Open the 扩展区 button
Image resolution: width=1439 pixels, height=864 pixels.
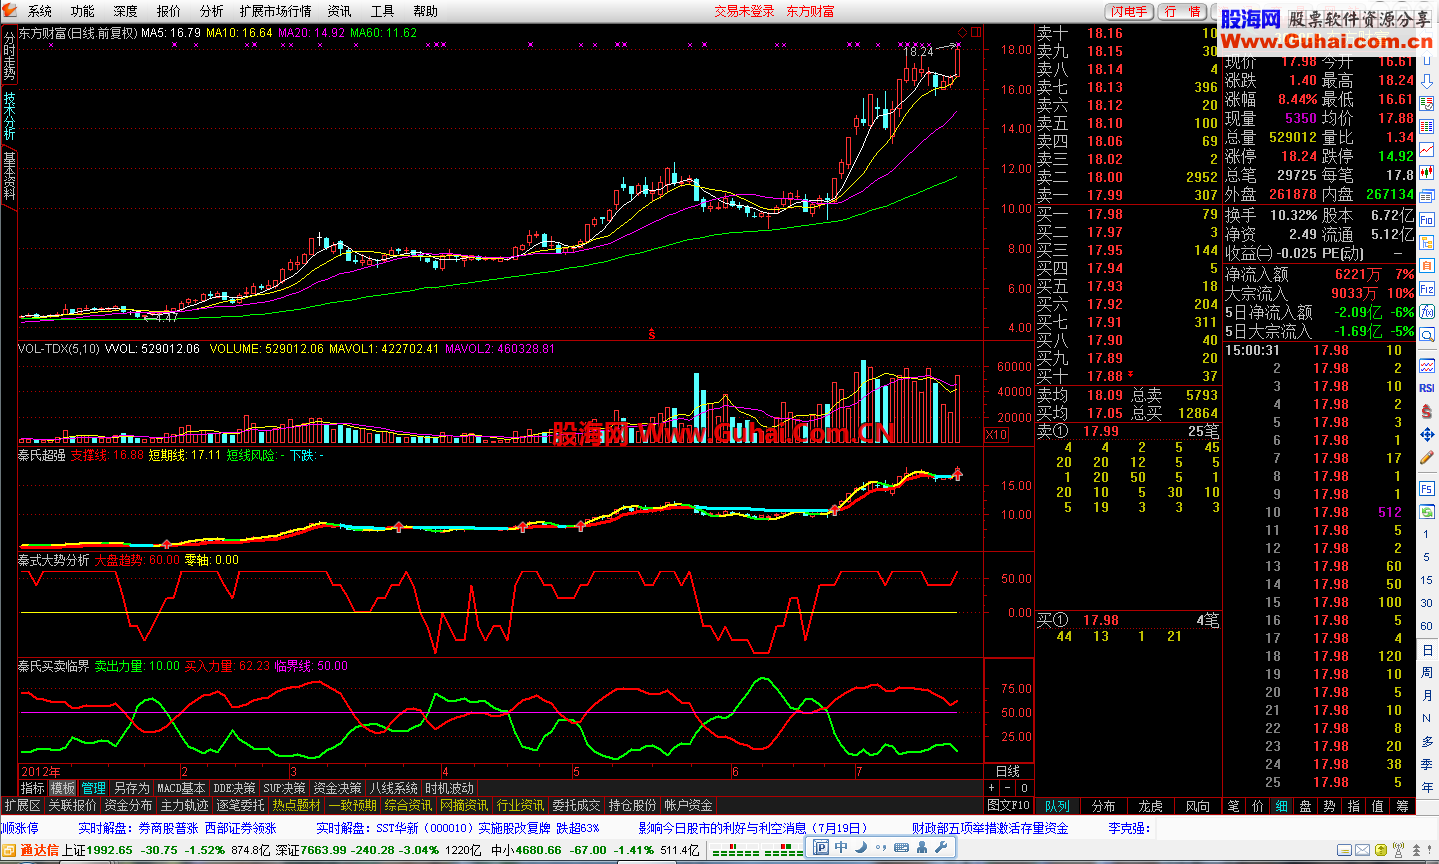(x=22, y=805)
